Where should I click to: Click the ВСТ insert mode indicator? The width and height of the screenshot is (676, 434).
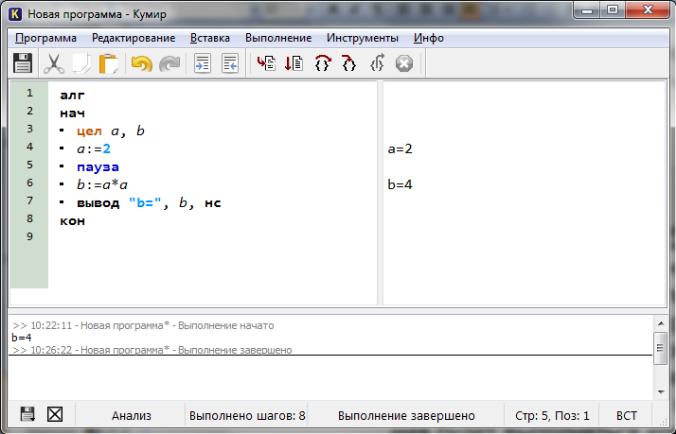click(626, 415)
